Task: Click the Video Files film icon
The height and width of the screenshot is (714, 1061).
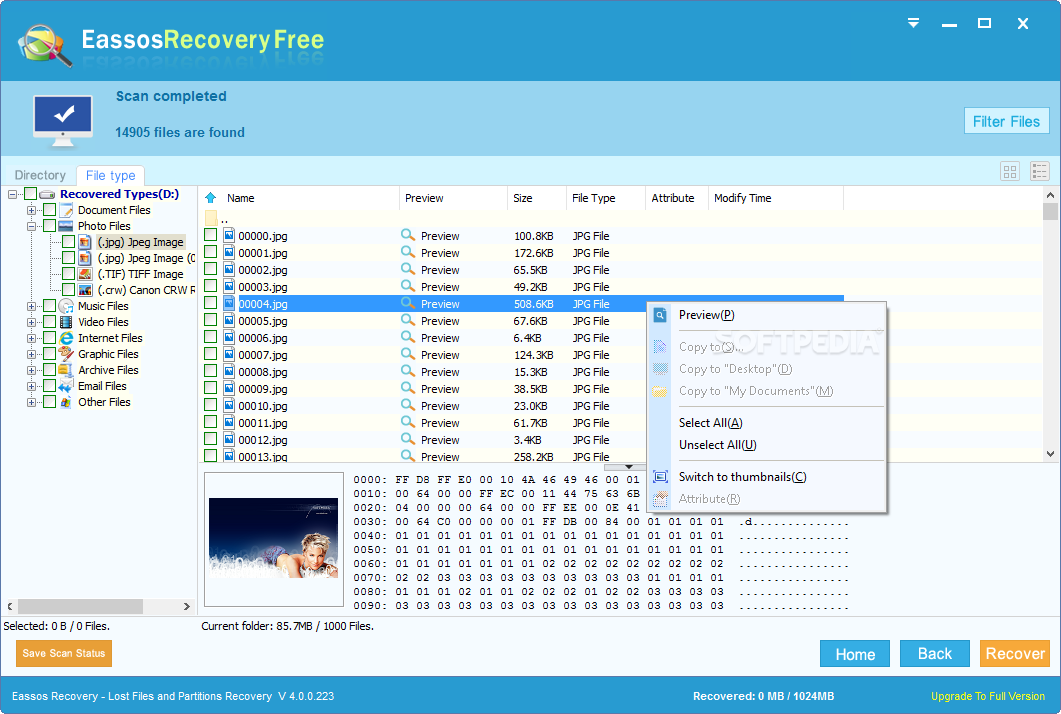Action: [x=66, y=322]
